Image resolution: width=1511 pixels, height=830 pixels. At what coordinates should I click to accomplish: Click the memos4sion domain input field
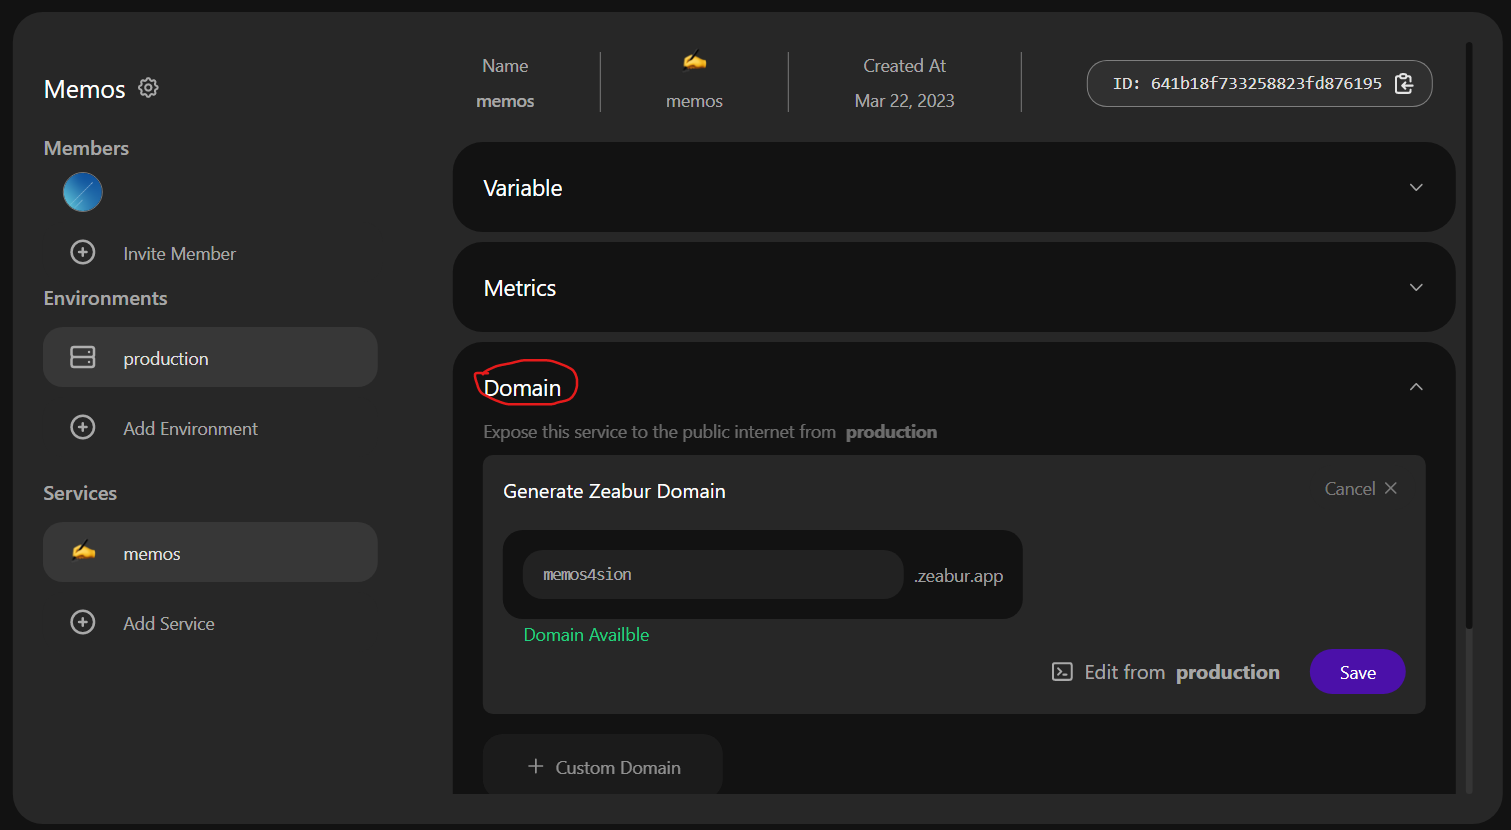coord(712,575)
